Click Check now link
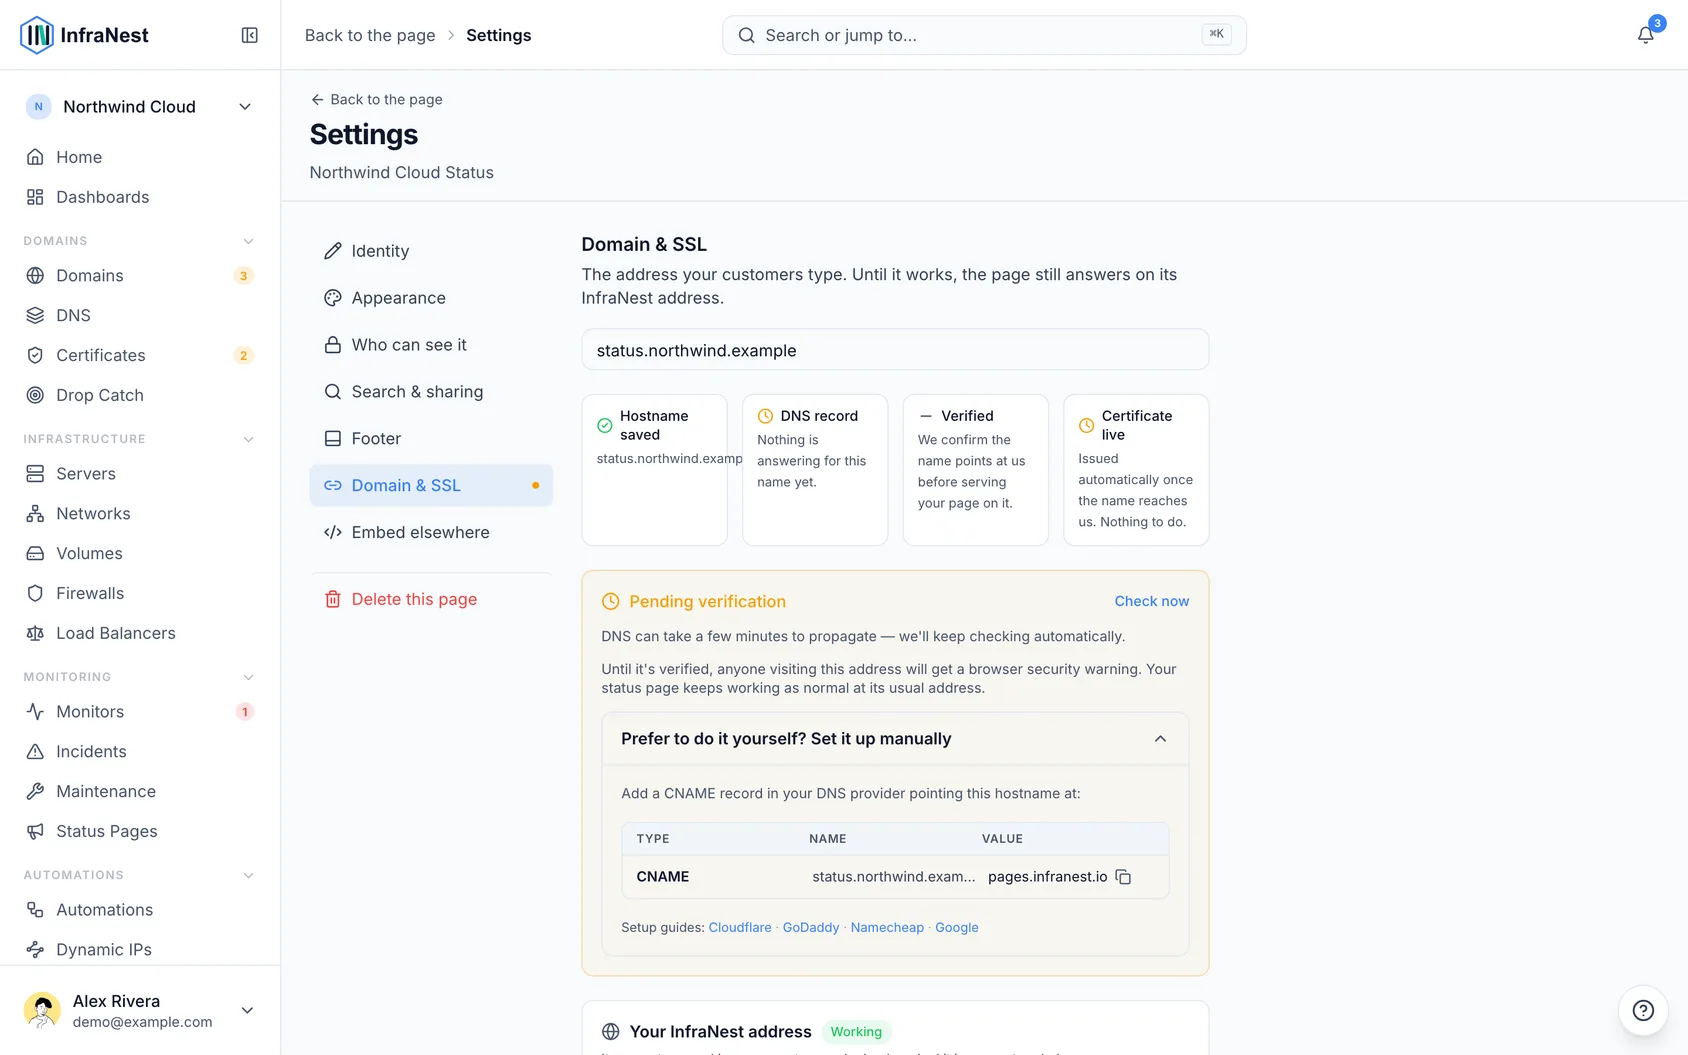Viewport: 1688px width, 1055px height. coord(1152,601)
